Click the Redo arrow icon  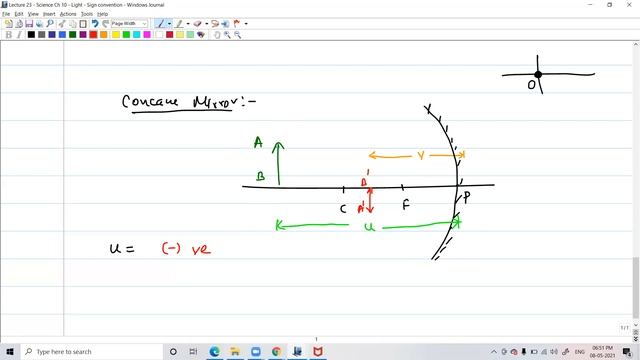coord(105,24)
